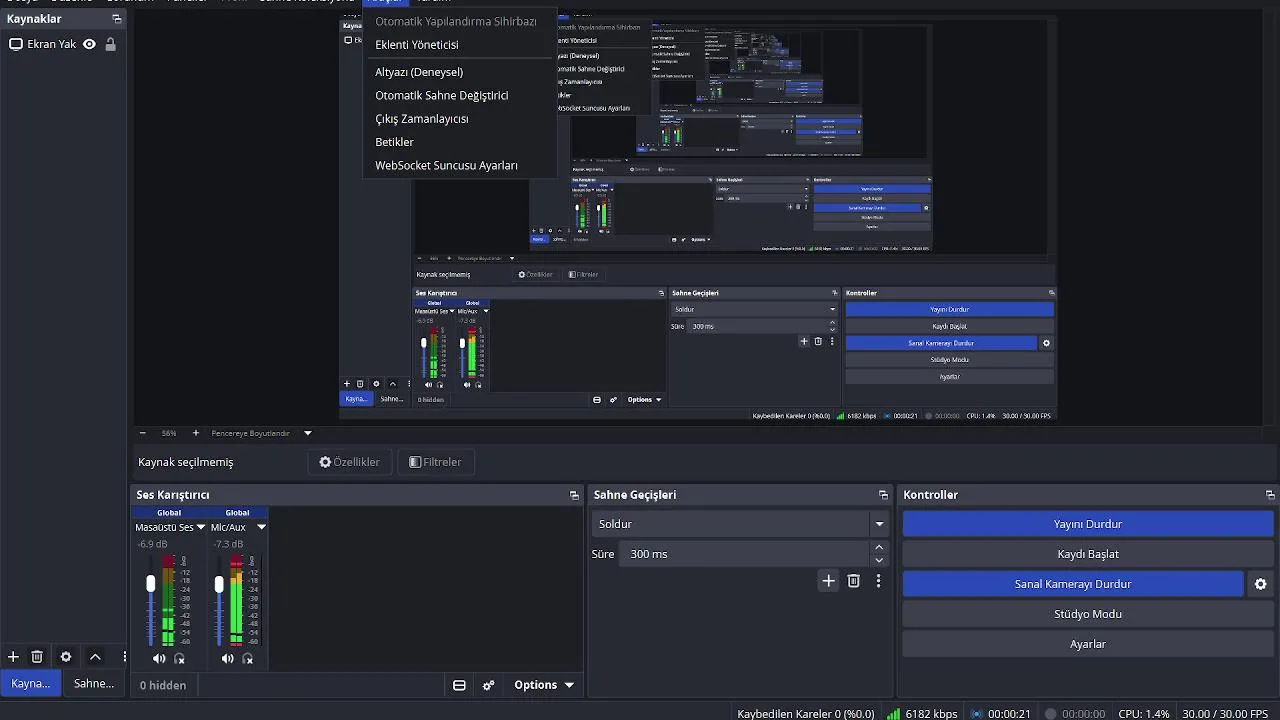Open Otomatik Sahne Değiştirici
The image size is (1280, 720).
(442, 95)
